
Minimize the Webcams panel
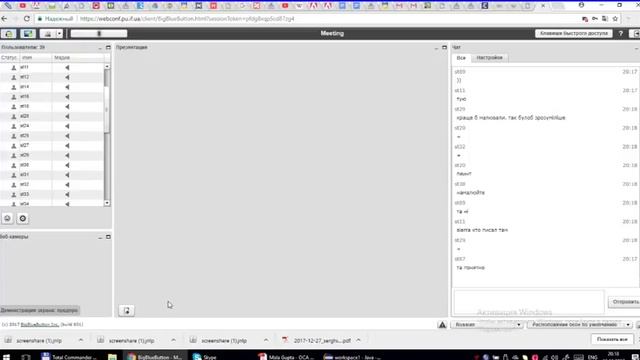point(100,237)
